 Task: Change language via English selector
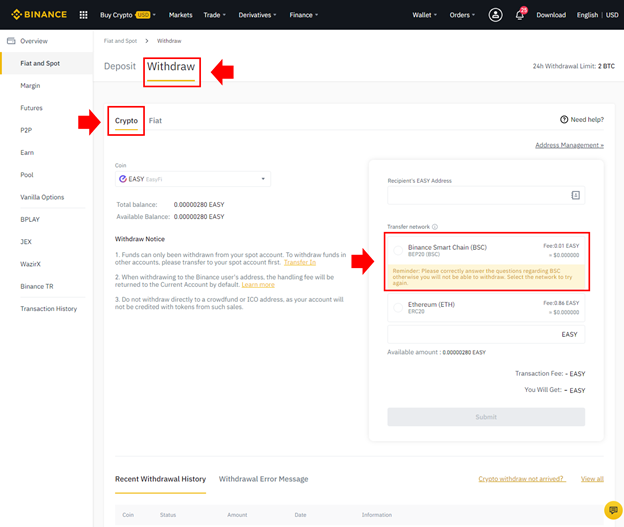(x=587, y=15)
